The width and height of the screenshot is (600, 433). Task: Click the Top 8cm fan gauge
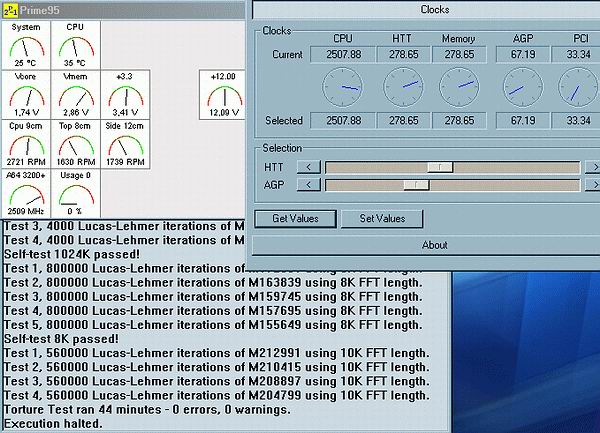pyautogui.click(x=75, y=144)
